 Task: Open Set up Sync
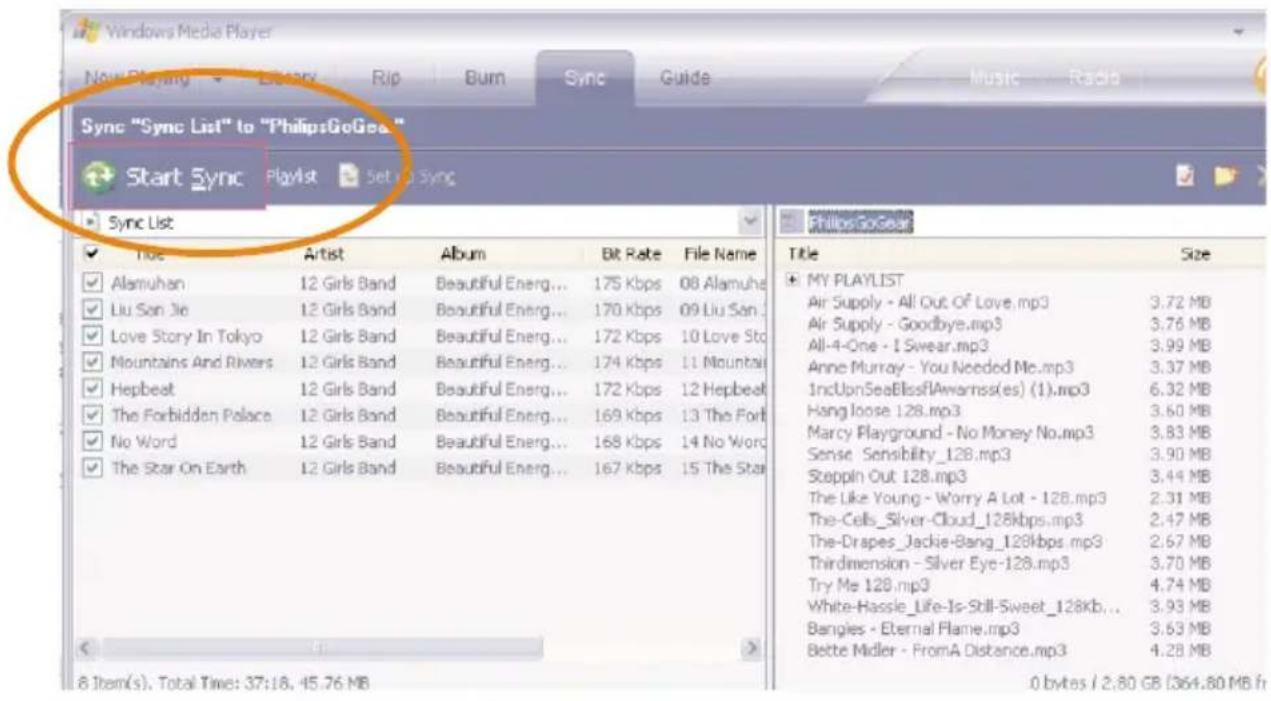[x=397, y=177]
